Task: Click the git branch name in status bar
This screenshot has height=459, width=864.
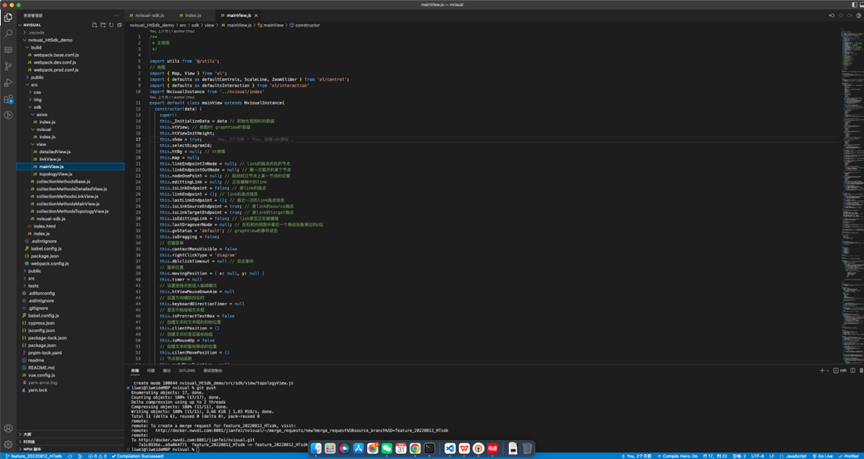Action: (36, 456)
